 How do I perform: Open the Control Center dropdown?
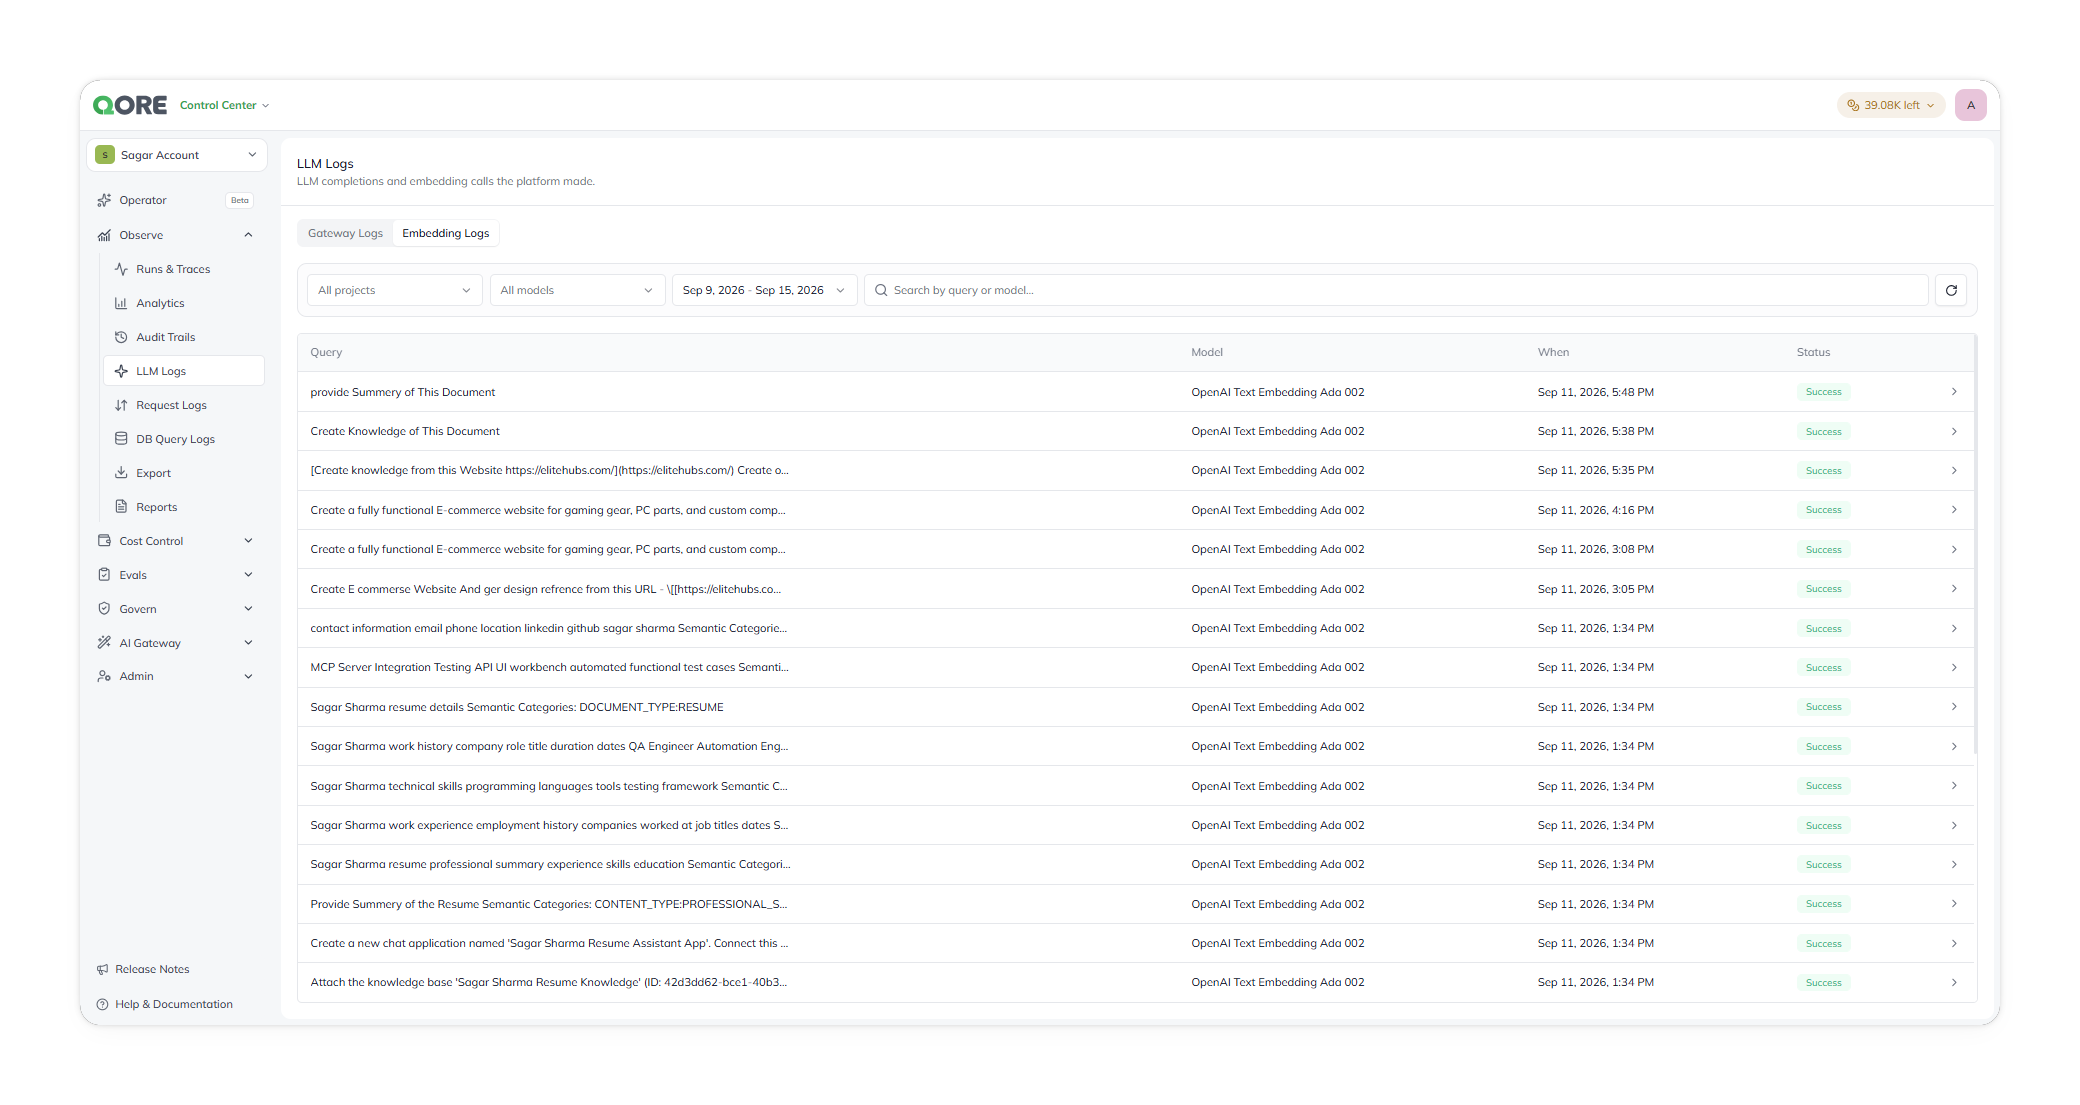(224, 105)
